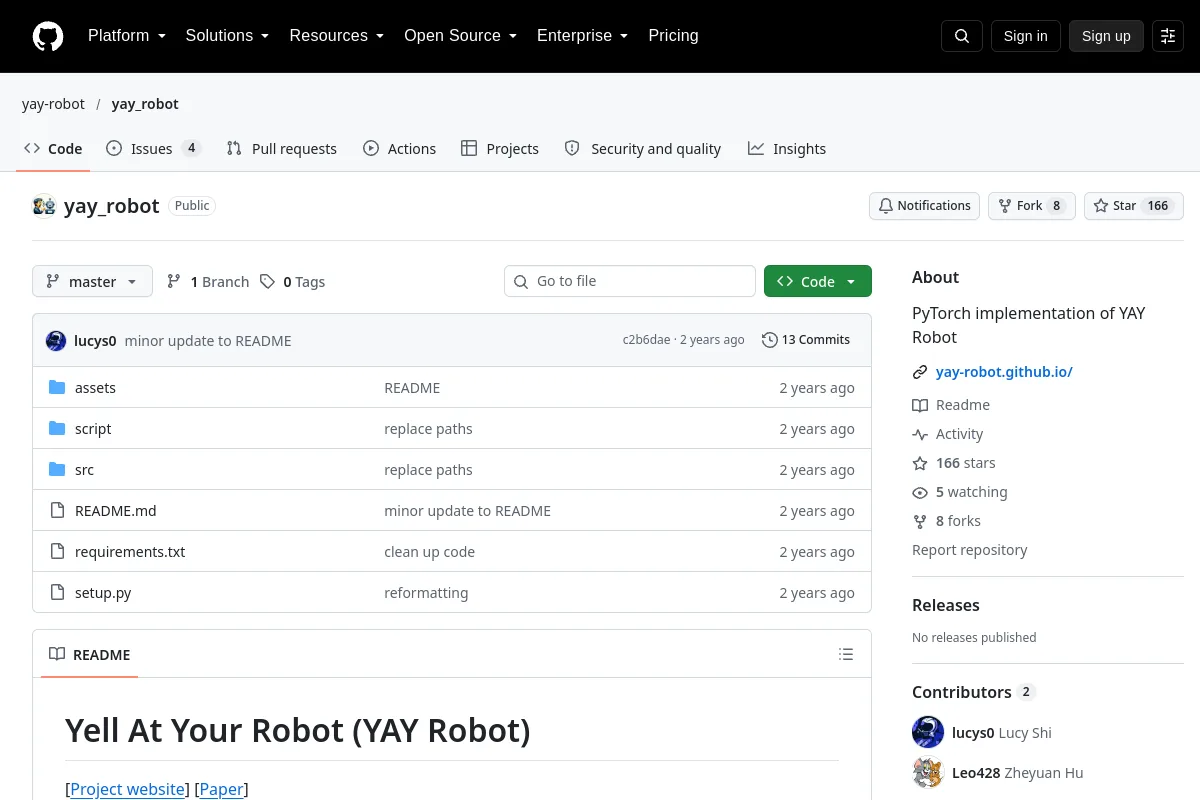Open the Releases heading link
1200x800 pixels.
point(946,605)
